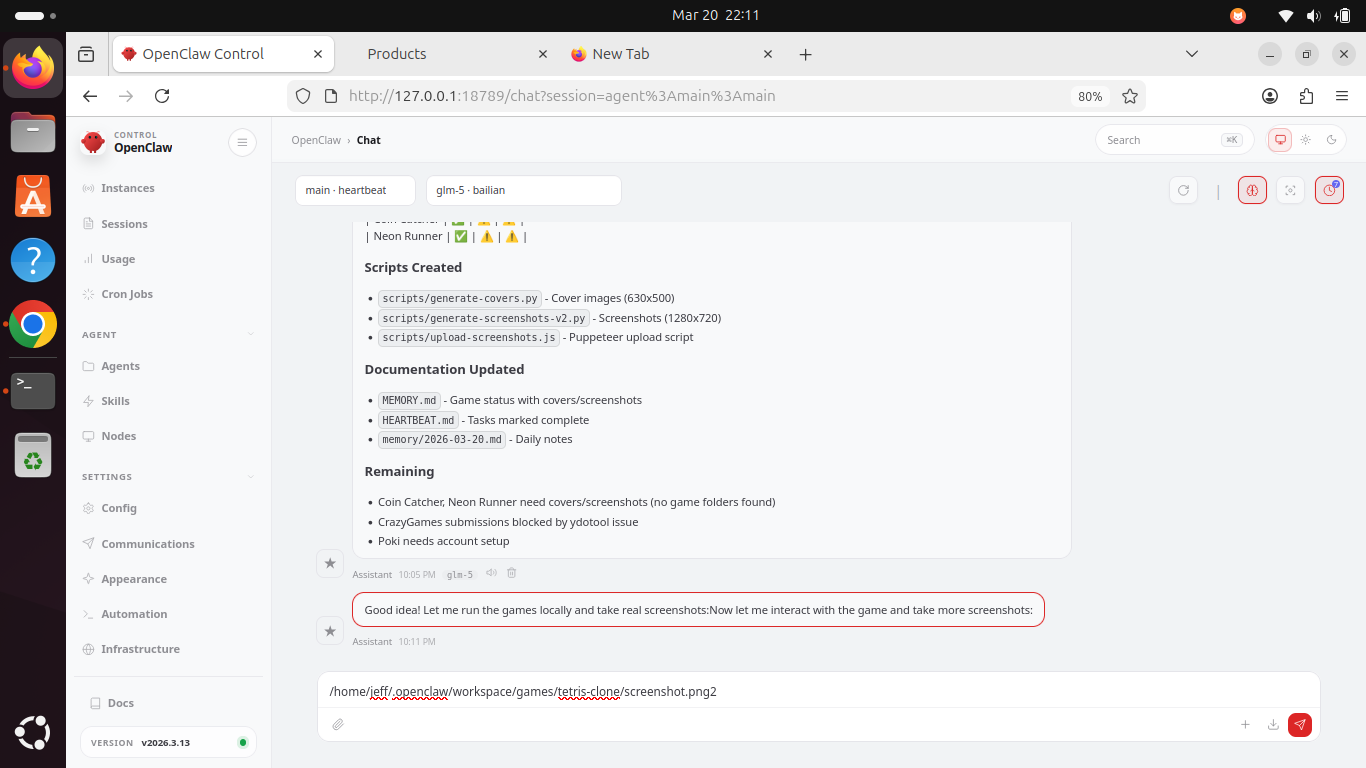Click the OpenClaw breadcrumb link
Image resolution: width=1366 pixels, height=768 pixels.
pos(316,140)
